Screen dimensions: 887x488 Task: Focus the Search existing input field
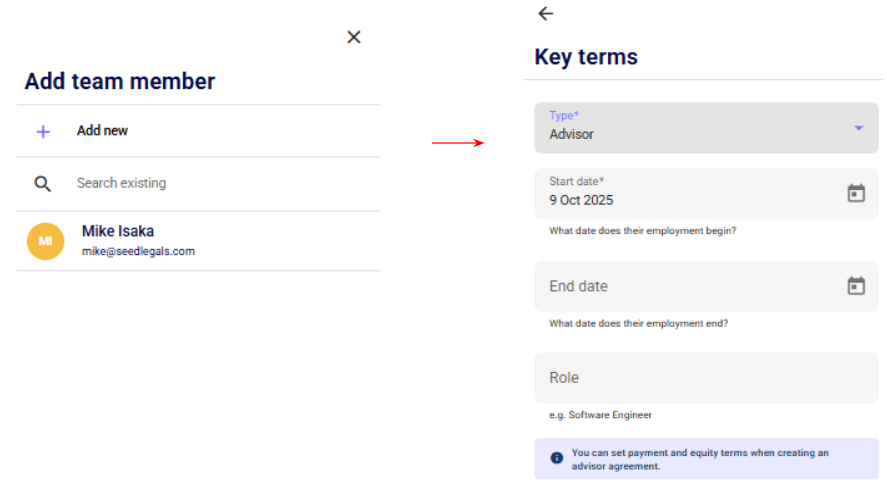click(200, 184)
